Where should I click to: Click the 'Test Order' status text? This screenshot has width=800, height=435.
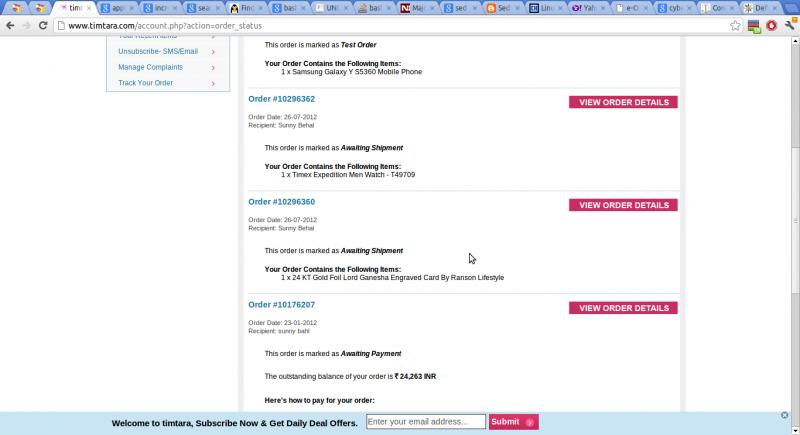click(x=358, y=45)
